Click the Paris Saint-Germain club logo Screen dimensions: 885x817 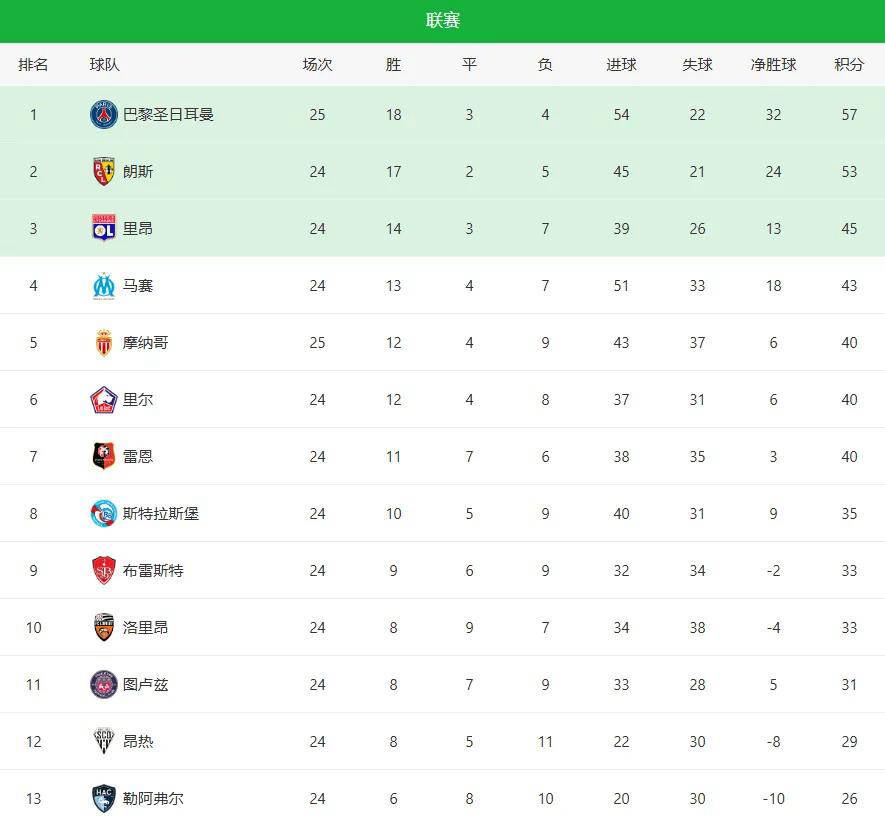pyautogui.click(x=104, y=114)
